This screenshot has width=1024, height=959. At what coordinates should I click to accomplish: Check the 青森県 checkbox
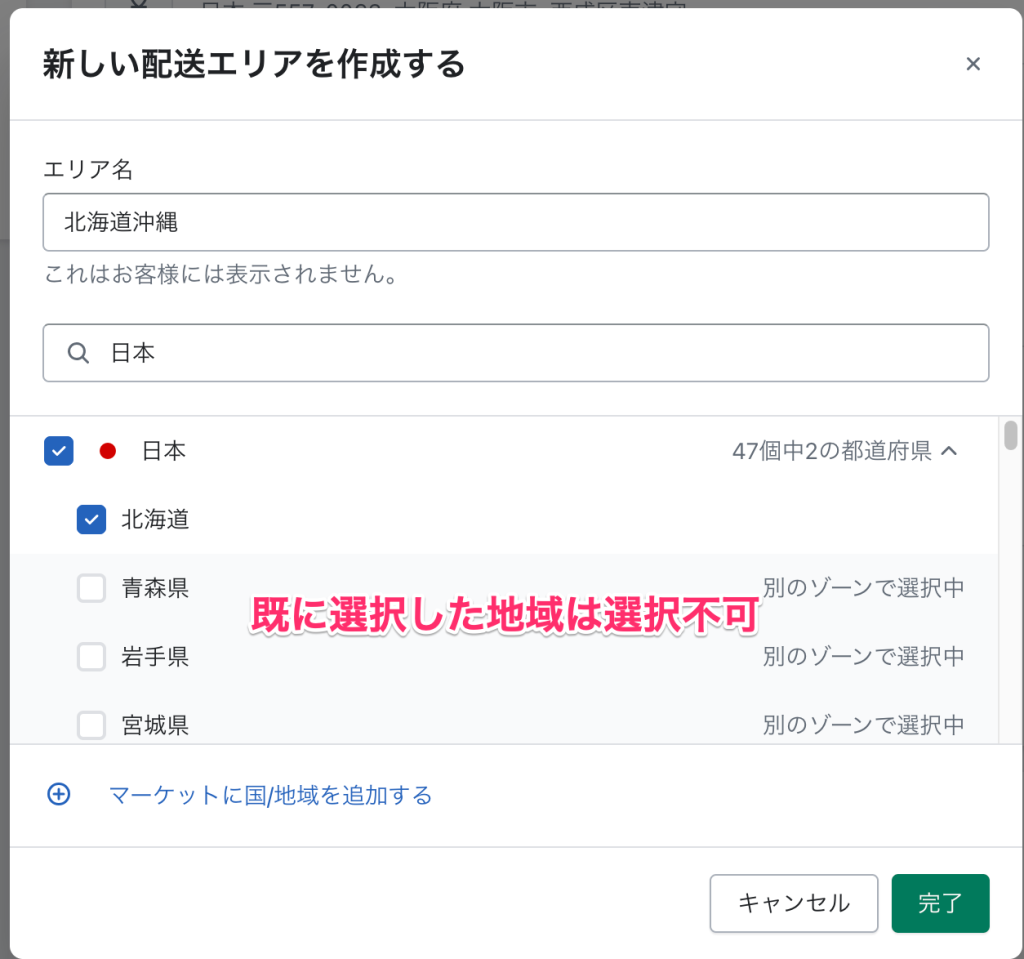(91, 588)
